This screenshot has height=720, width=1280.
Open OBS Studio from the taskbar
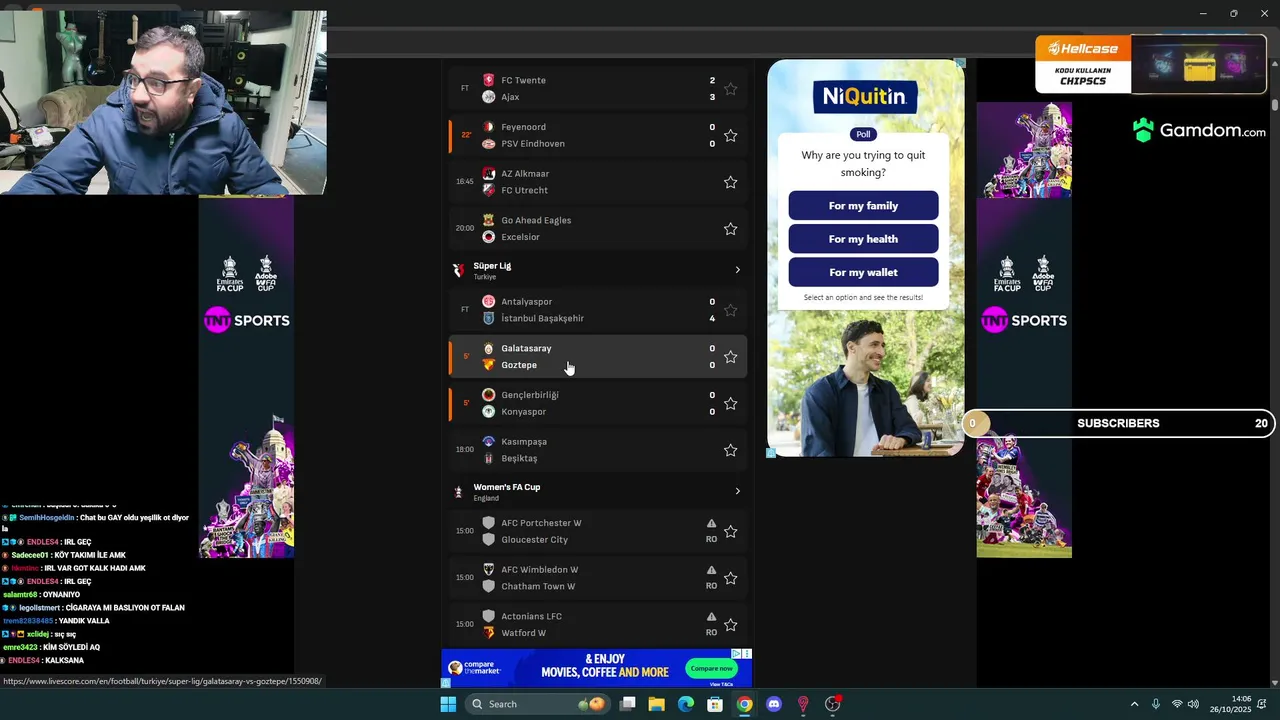(x=832, y=704)
